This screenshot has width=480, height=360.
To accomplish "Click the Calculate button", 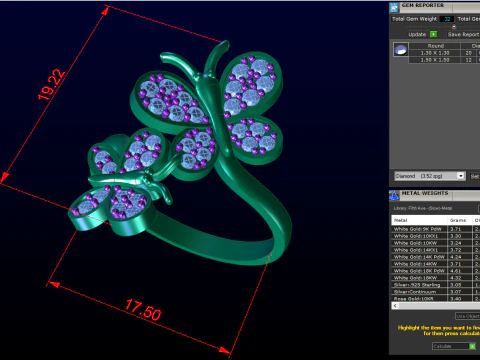I will (454, 346).
